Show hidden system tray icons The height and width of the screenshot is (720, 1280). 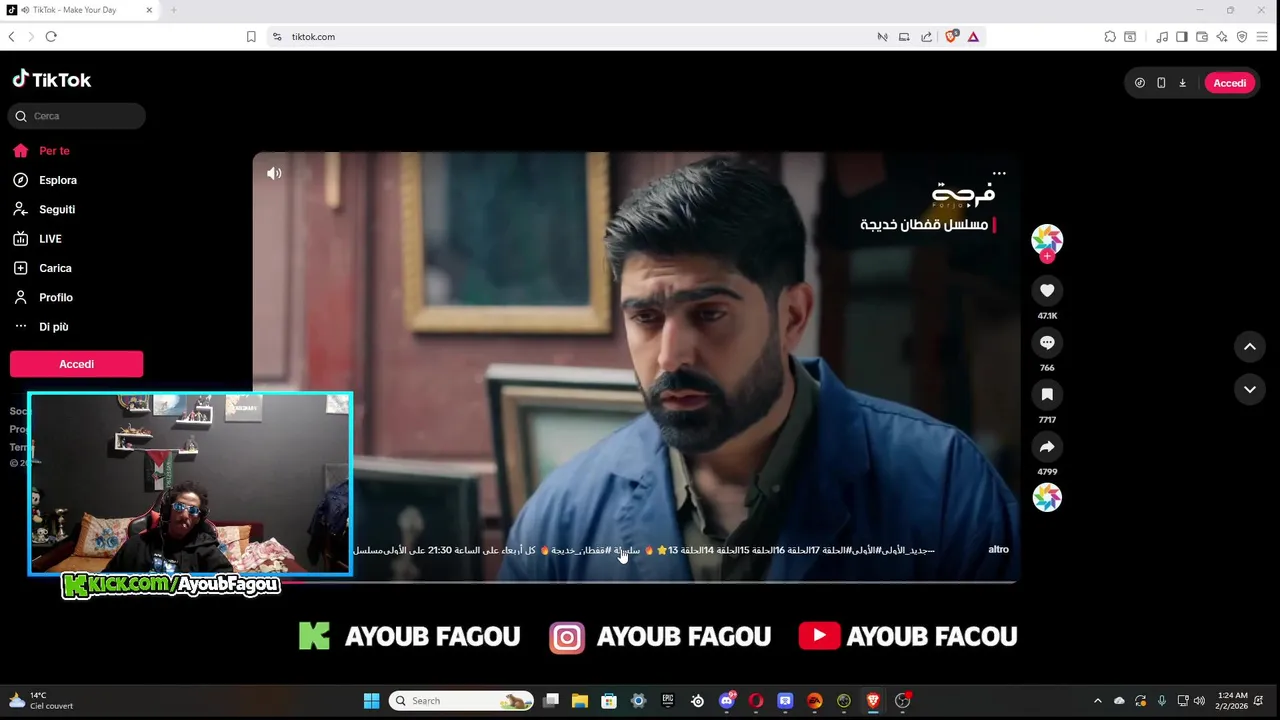tap(1098, 700)
